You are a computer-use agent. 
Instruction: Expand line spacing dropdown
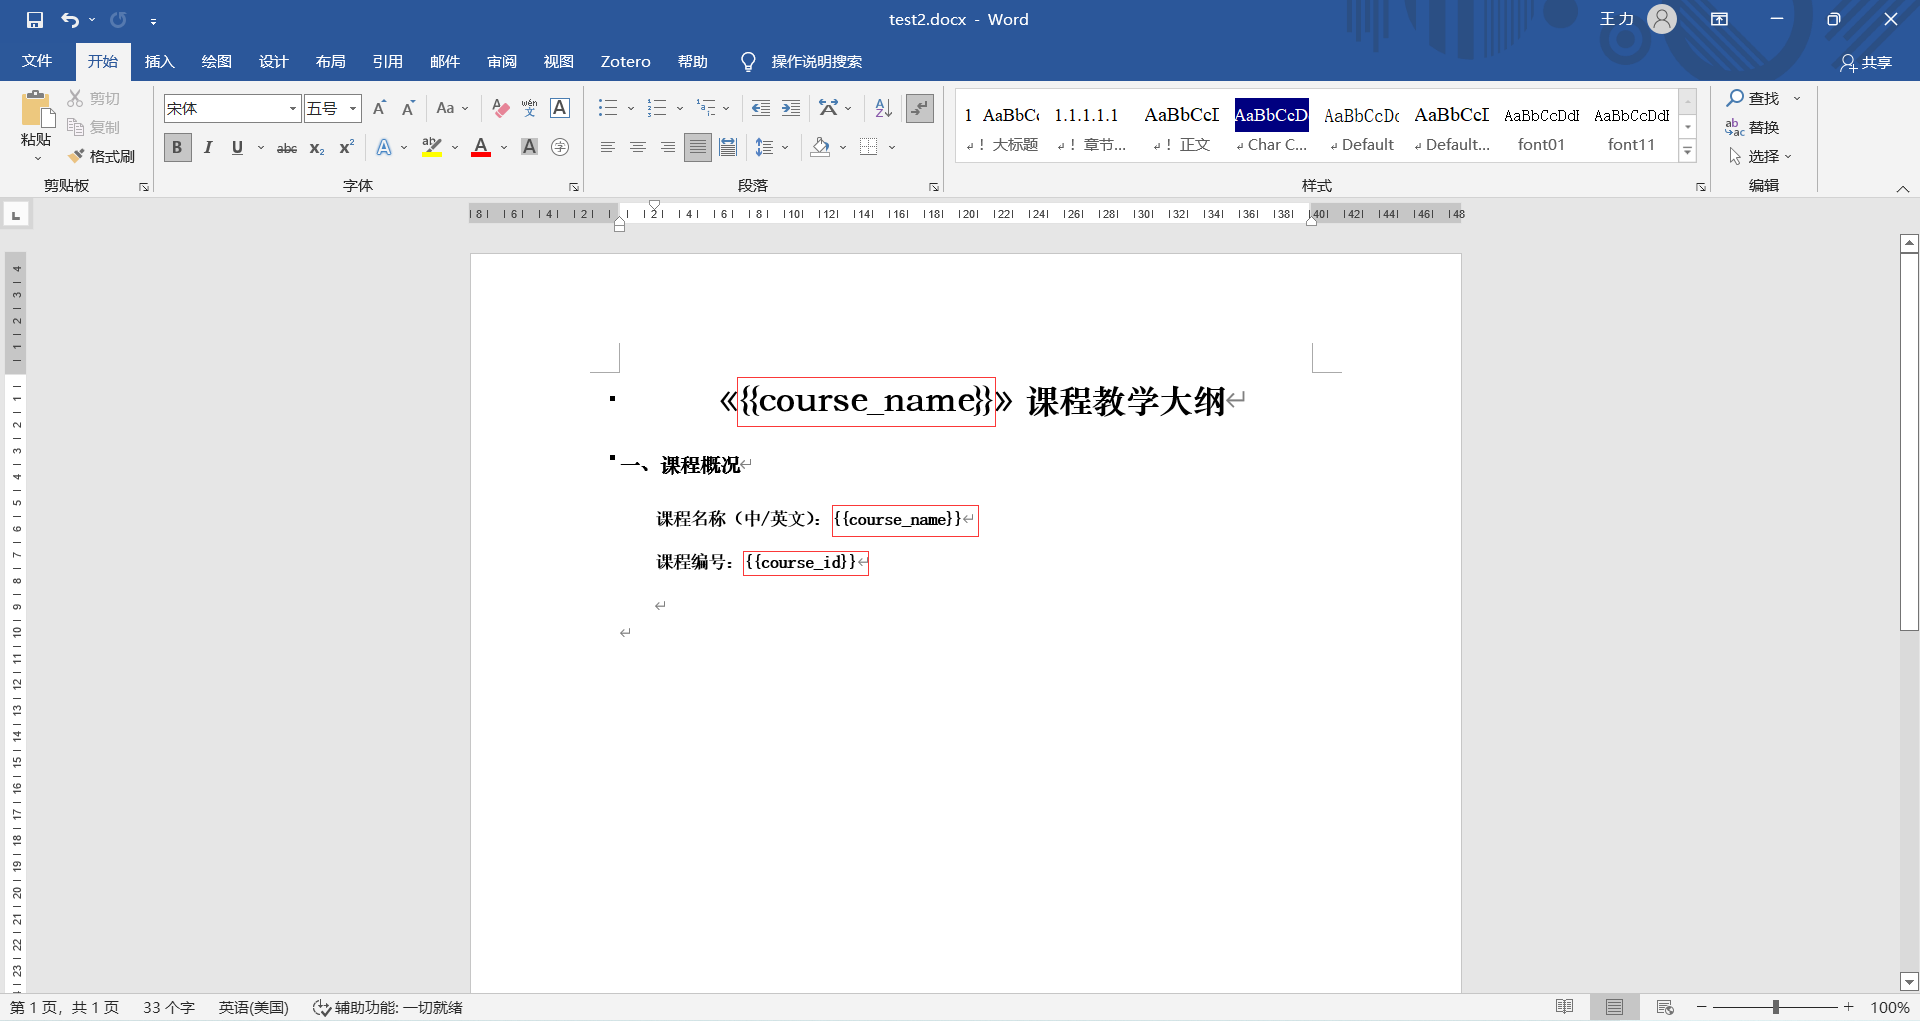tap(785, 148)
